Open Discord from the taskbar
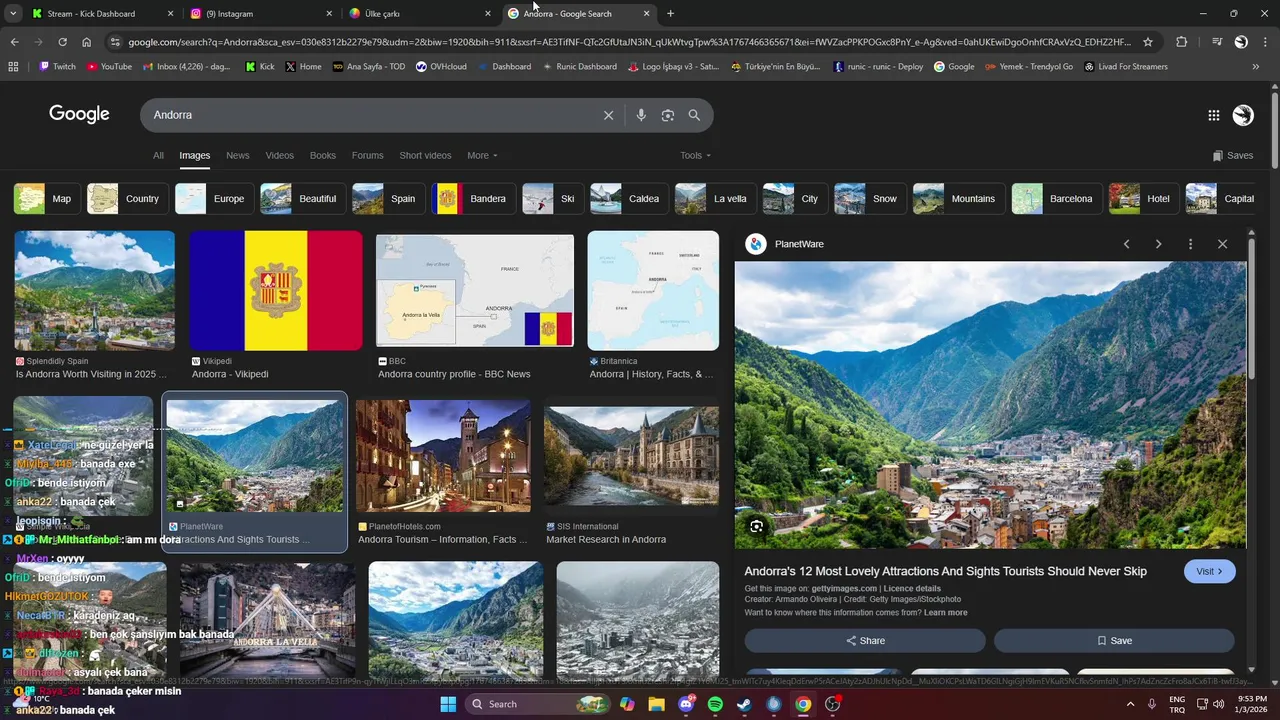Screen dimensions: 1280x720 coord(686,704)
